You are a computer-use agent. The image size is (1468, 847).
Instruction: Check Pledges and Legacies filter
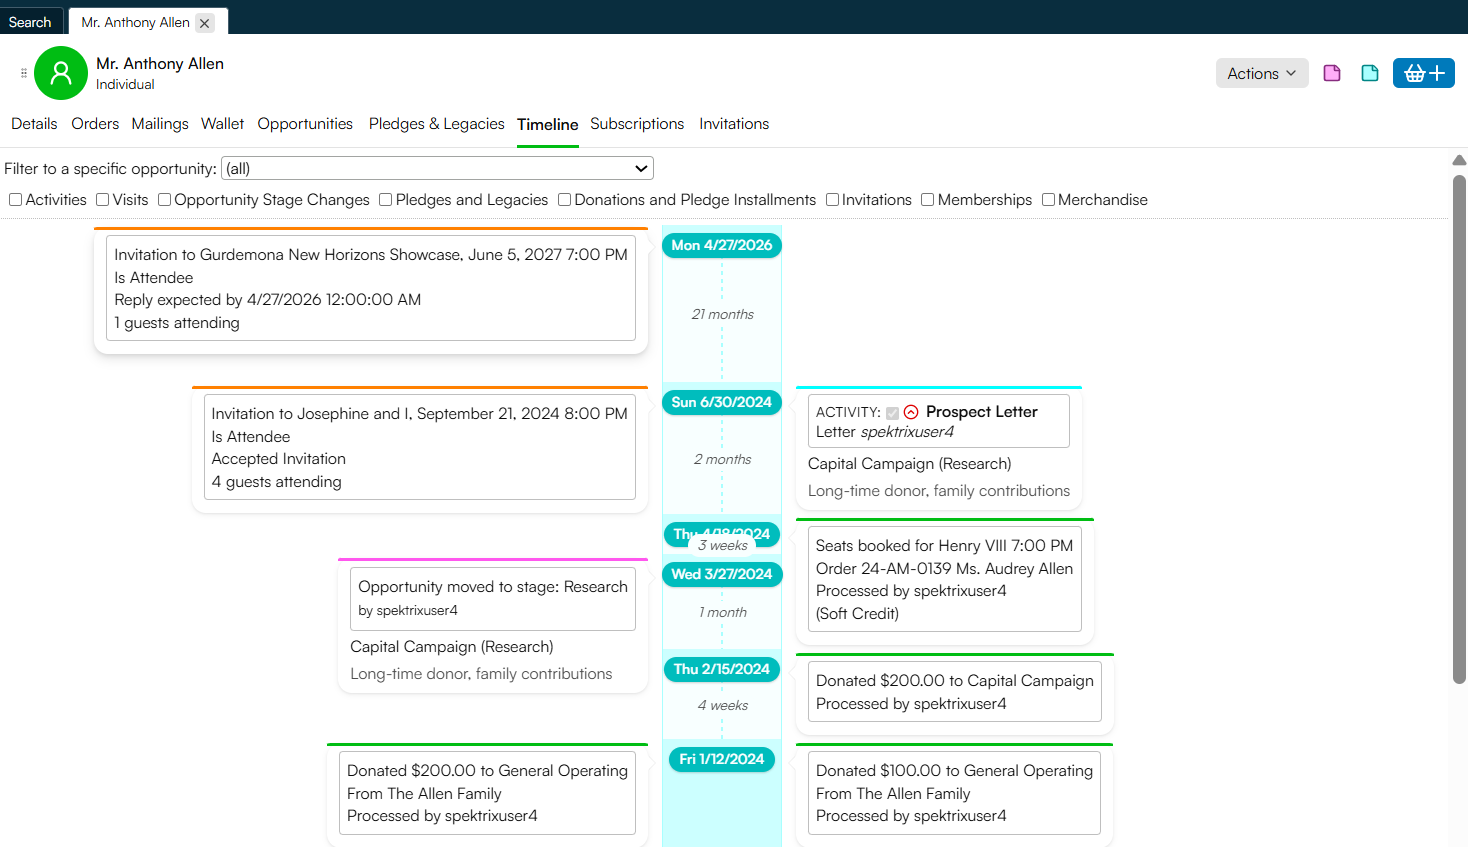pyautogui.click(x=386, y=200)
